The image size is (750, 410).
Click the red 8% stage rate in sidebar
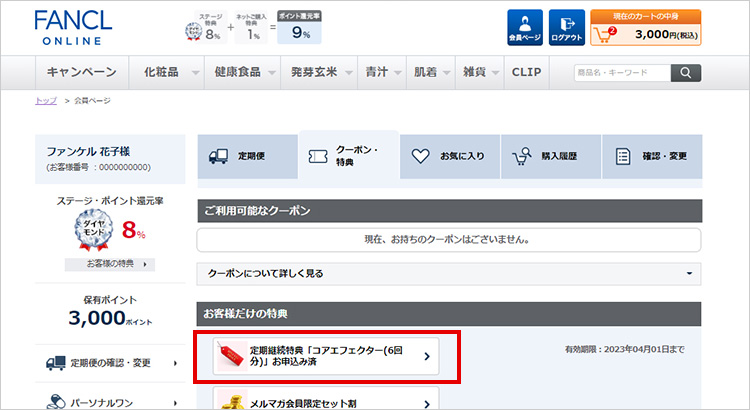pos(133,230)
